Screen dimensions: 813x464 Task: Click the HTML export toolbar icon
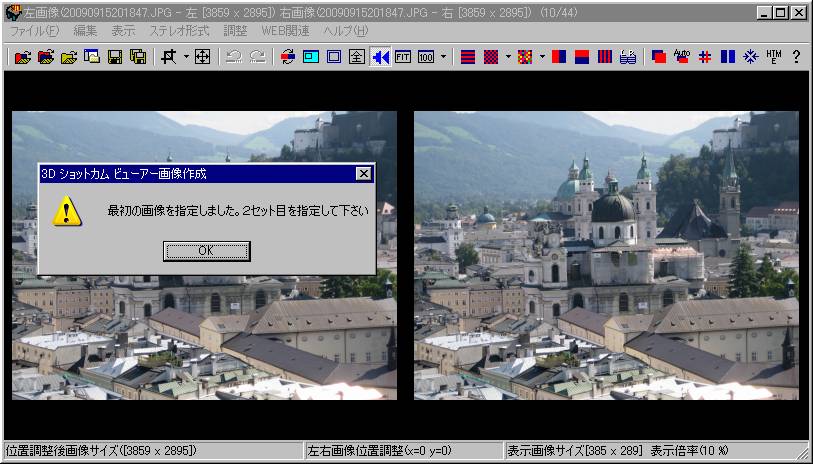pyautogui.click(x=774, y=57)
